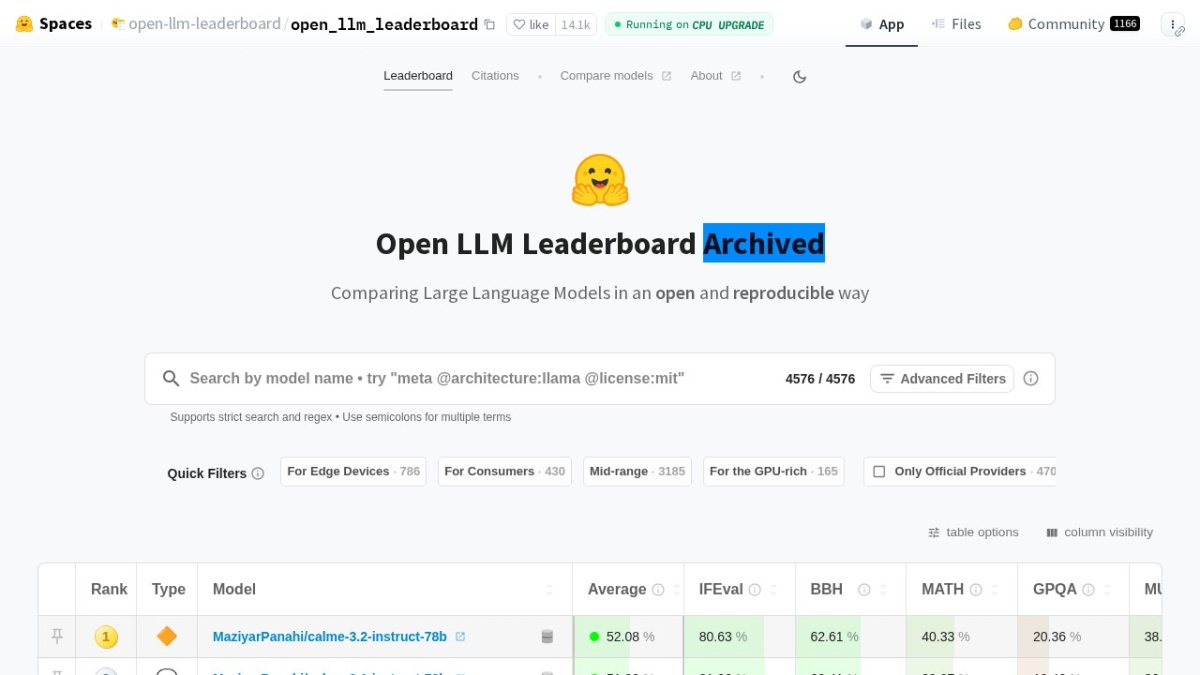This screenshot has height=675, width=1200.
Task: Sort by the BBH column arrows
Action: (x=884, y=590)
